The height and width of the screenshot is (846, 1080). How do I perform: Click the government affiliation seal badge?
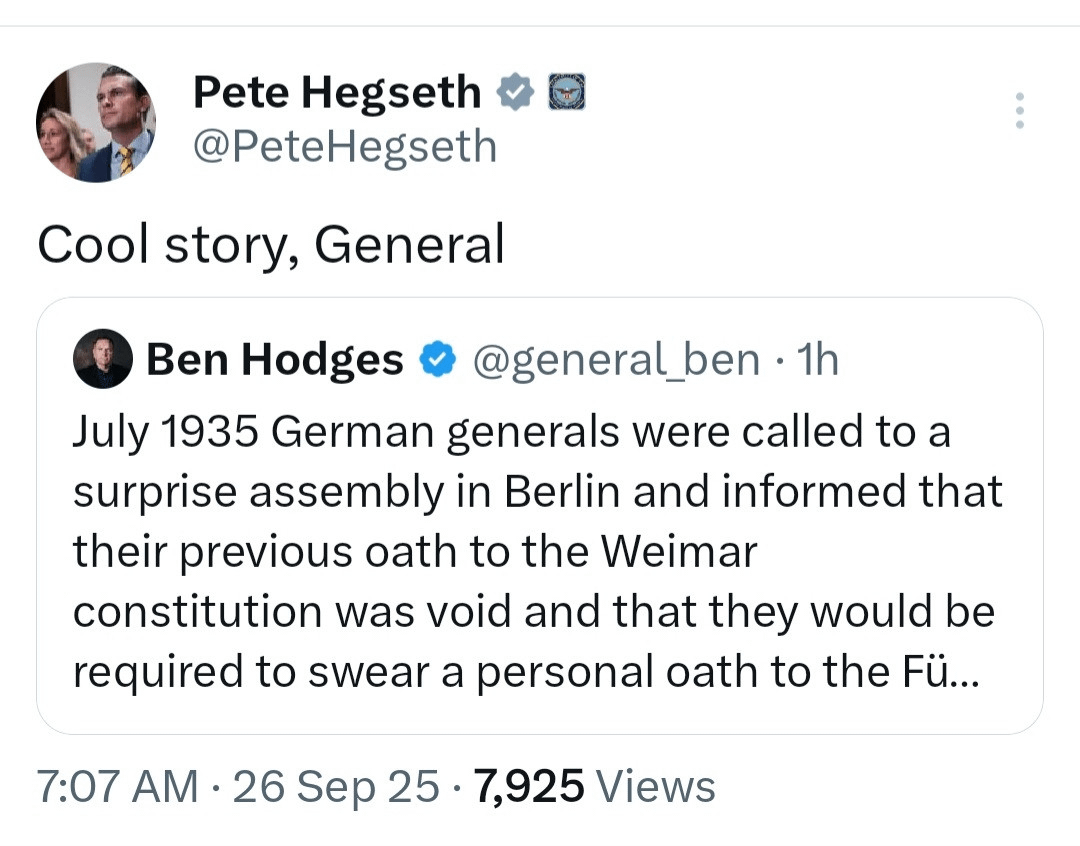566,93
